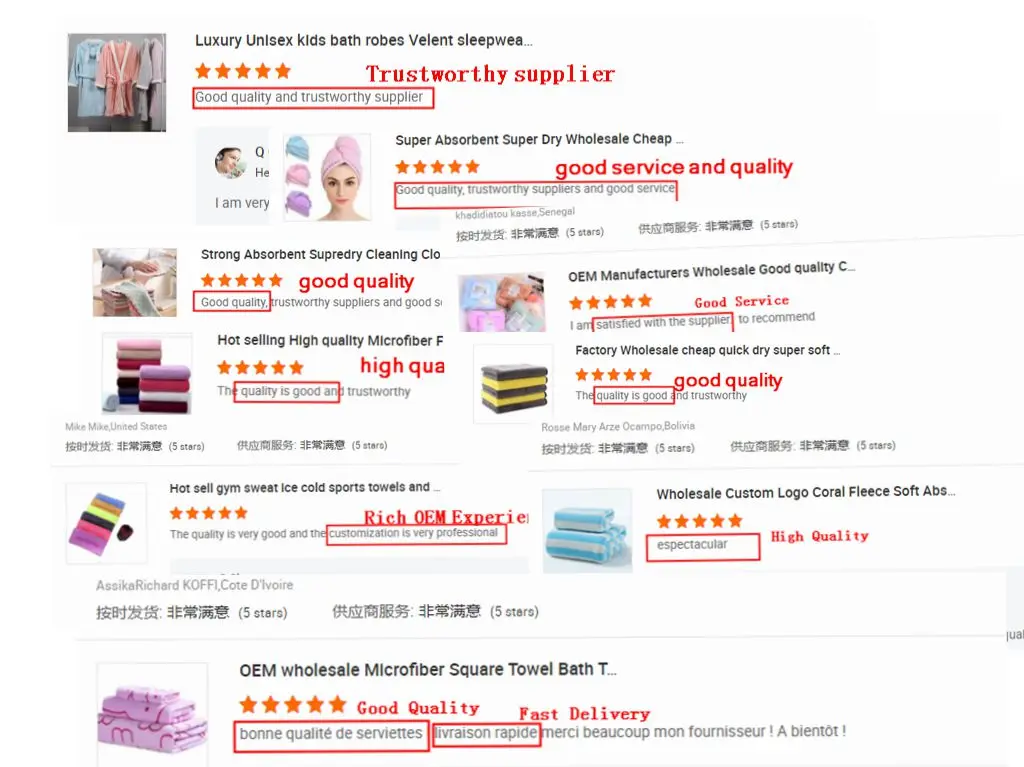The image size is (1024, 767).
Task: Click the stacked colorful microfiber towels image
Action: tap(147, 374)
